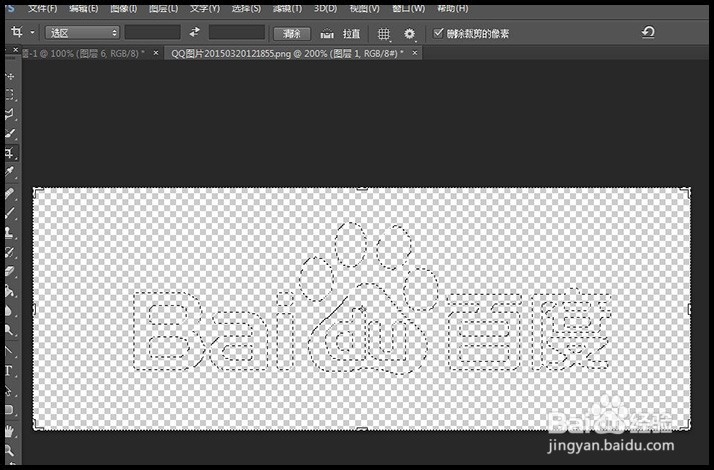Viewport: 714px width, 470px height.
Task: Select the Rounded Rectangle shape tool
Action: click(x=9, y=410)
